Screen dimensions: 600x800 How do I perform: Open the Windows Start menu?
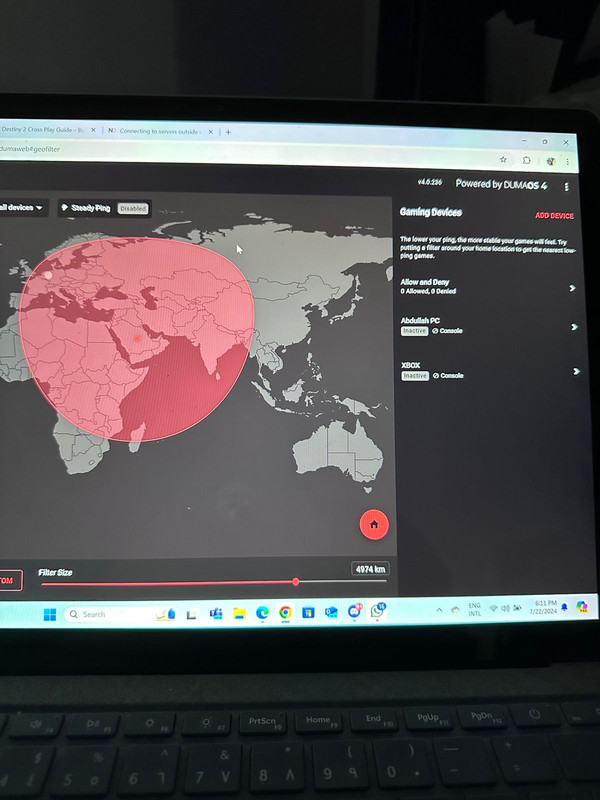[x=50, y=614]
